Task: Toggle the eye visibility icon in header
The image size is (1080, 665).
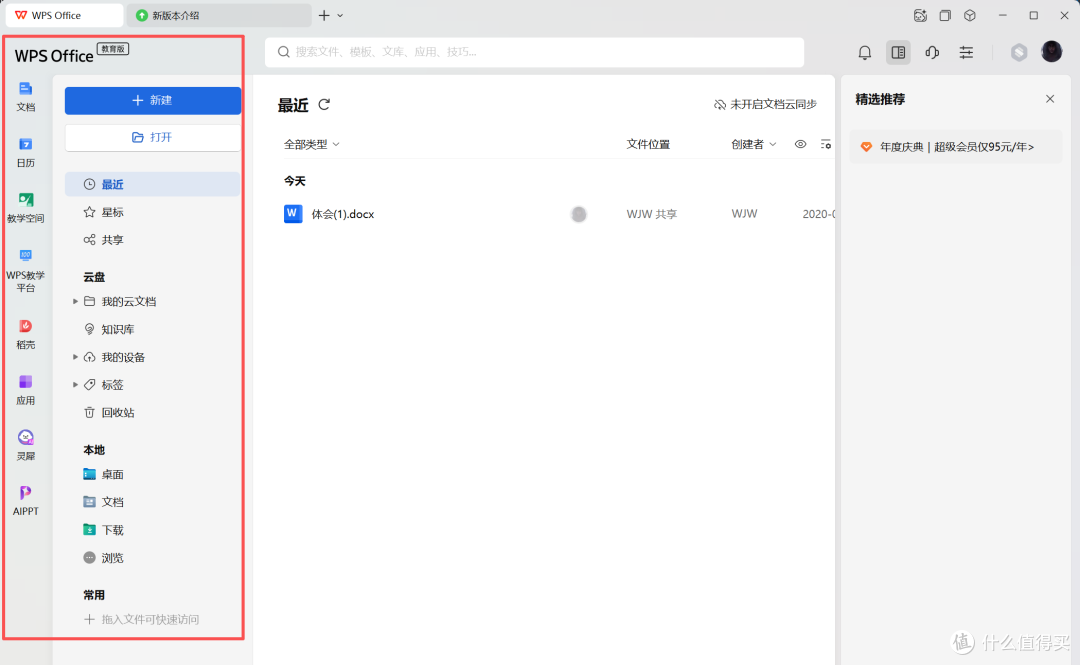Action: tap(800, 144)
